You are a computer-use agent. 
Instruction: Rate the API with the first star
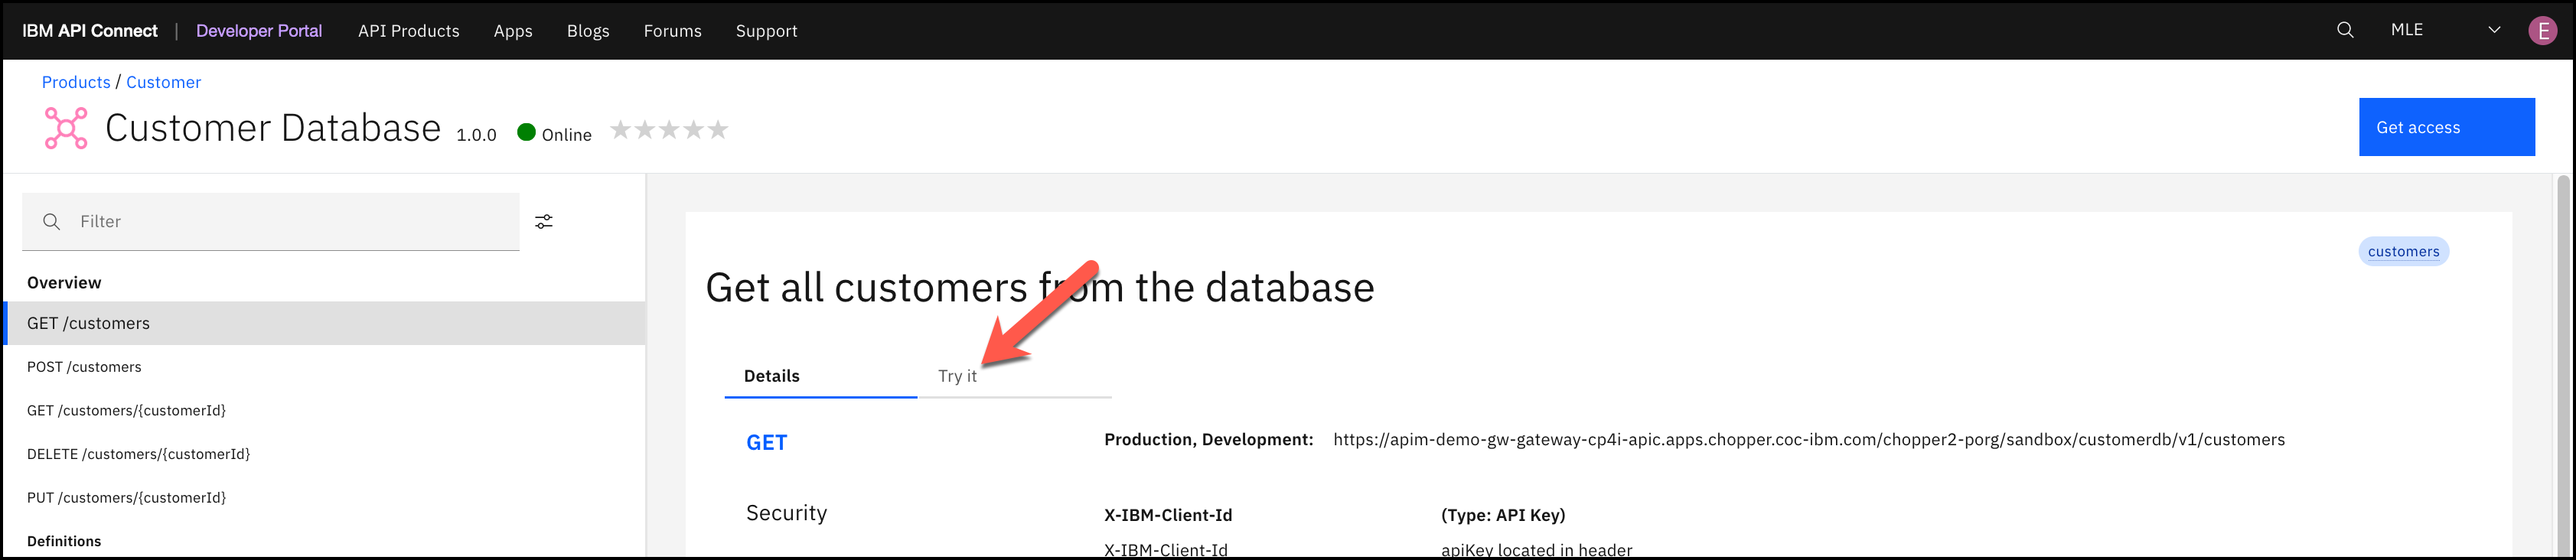click(621, 129)
